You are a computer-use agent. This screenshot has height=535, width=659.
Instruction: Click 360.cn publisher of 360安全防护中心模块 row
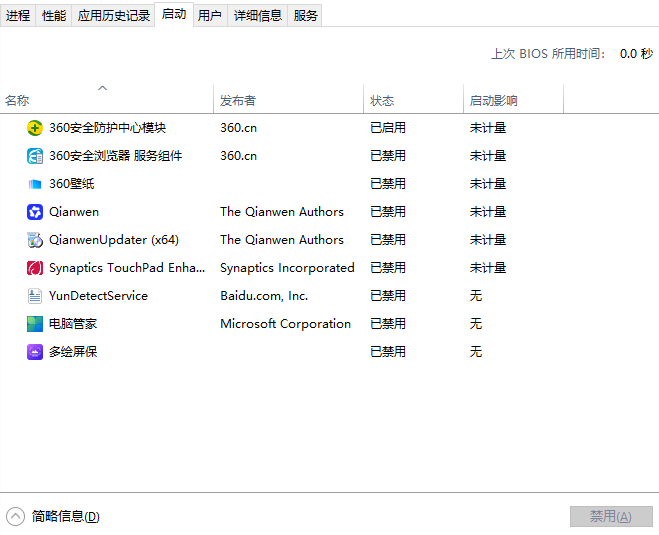coord(238,128)
